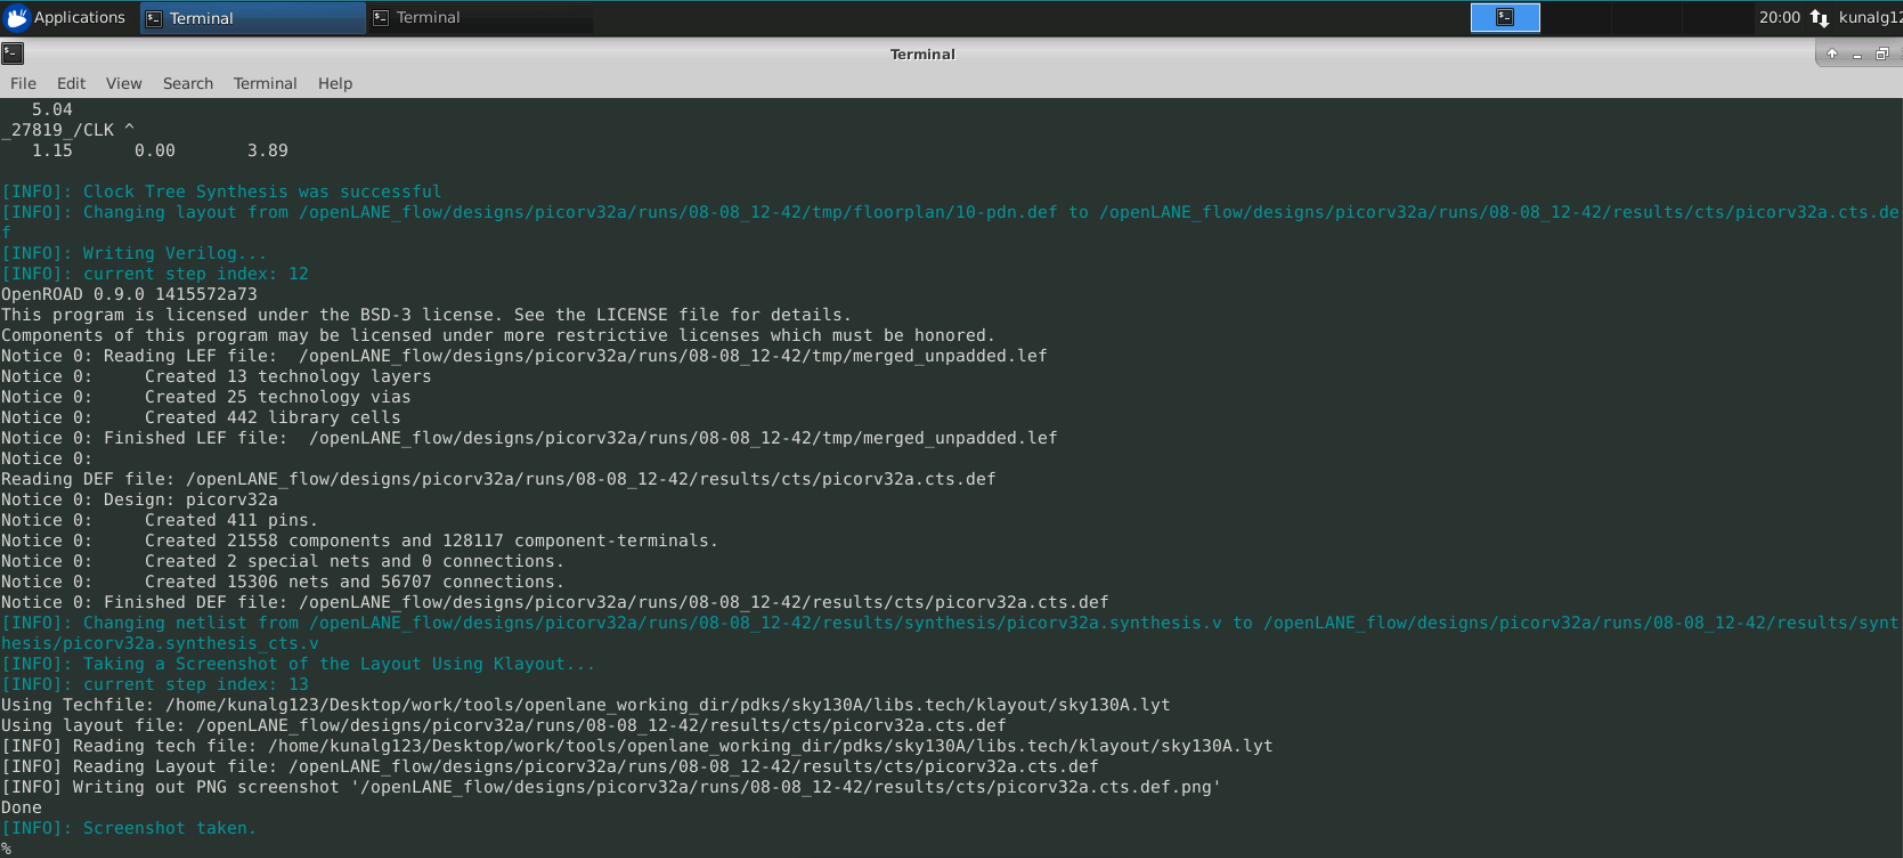Click the 20:00 panel clock
Viewport: 1903px width, 858px height.
click(x=1779, y=17)
